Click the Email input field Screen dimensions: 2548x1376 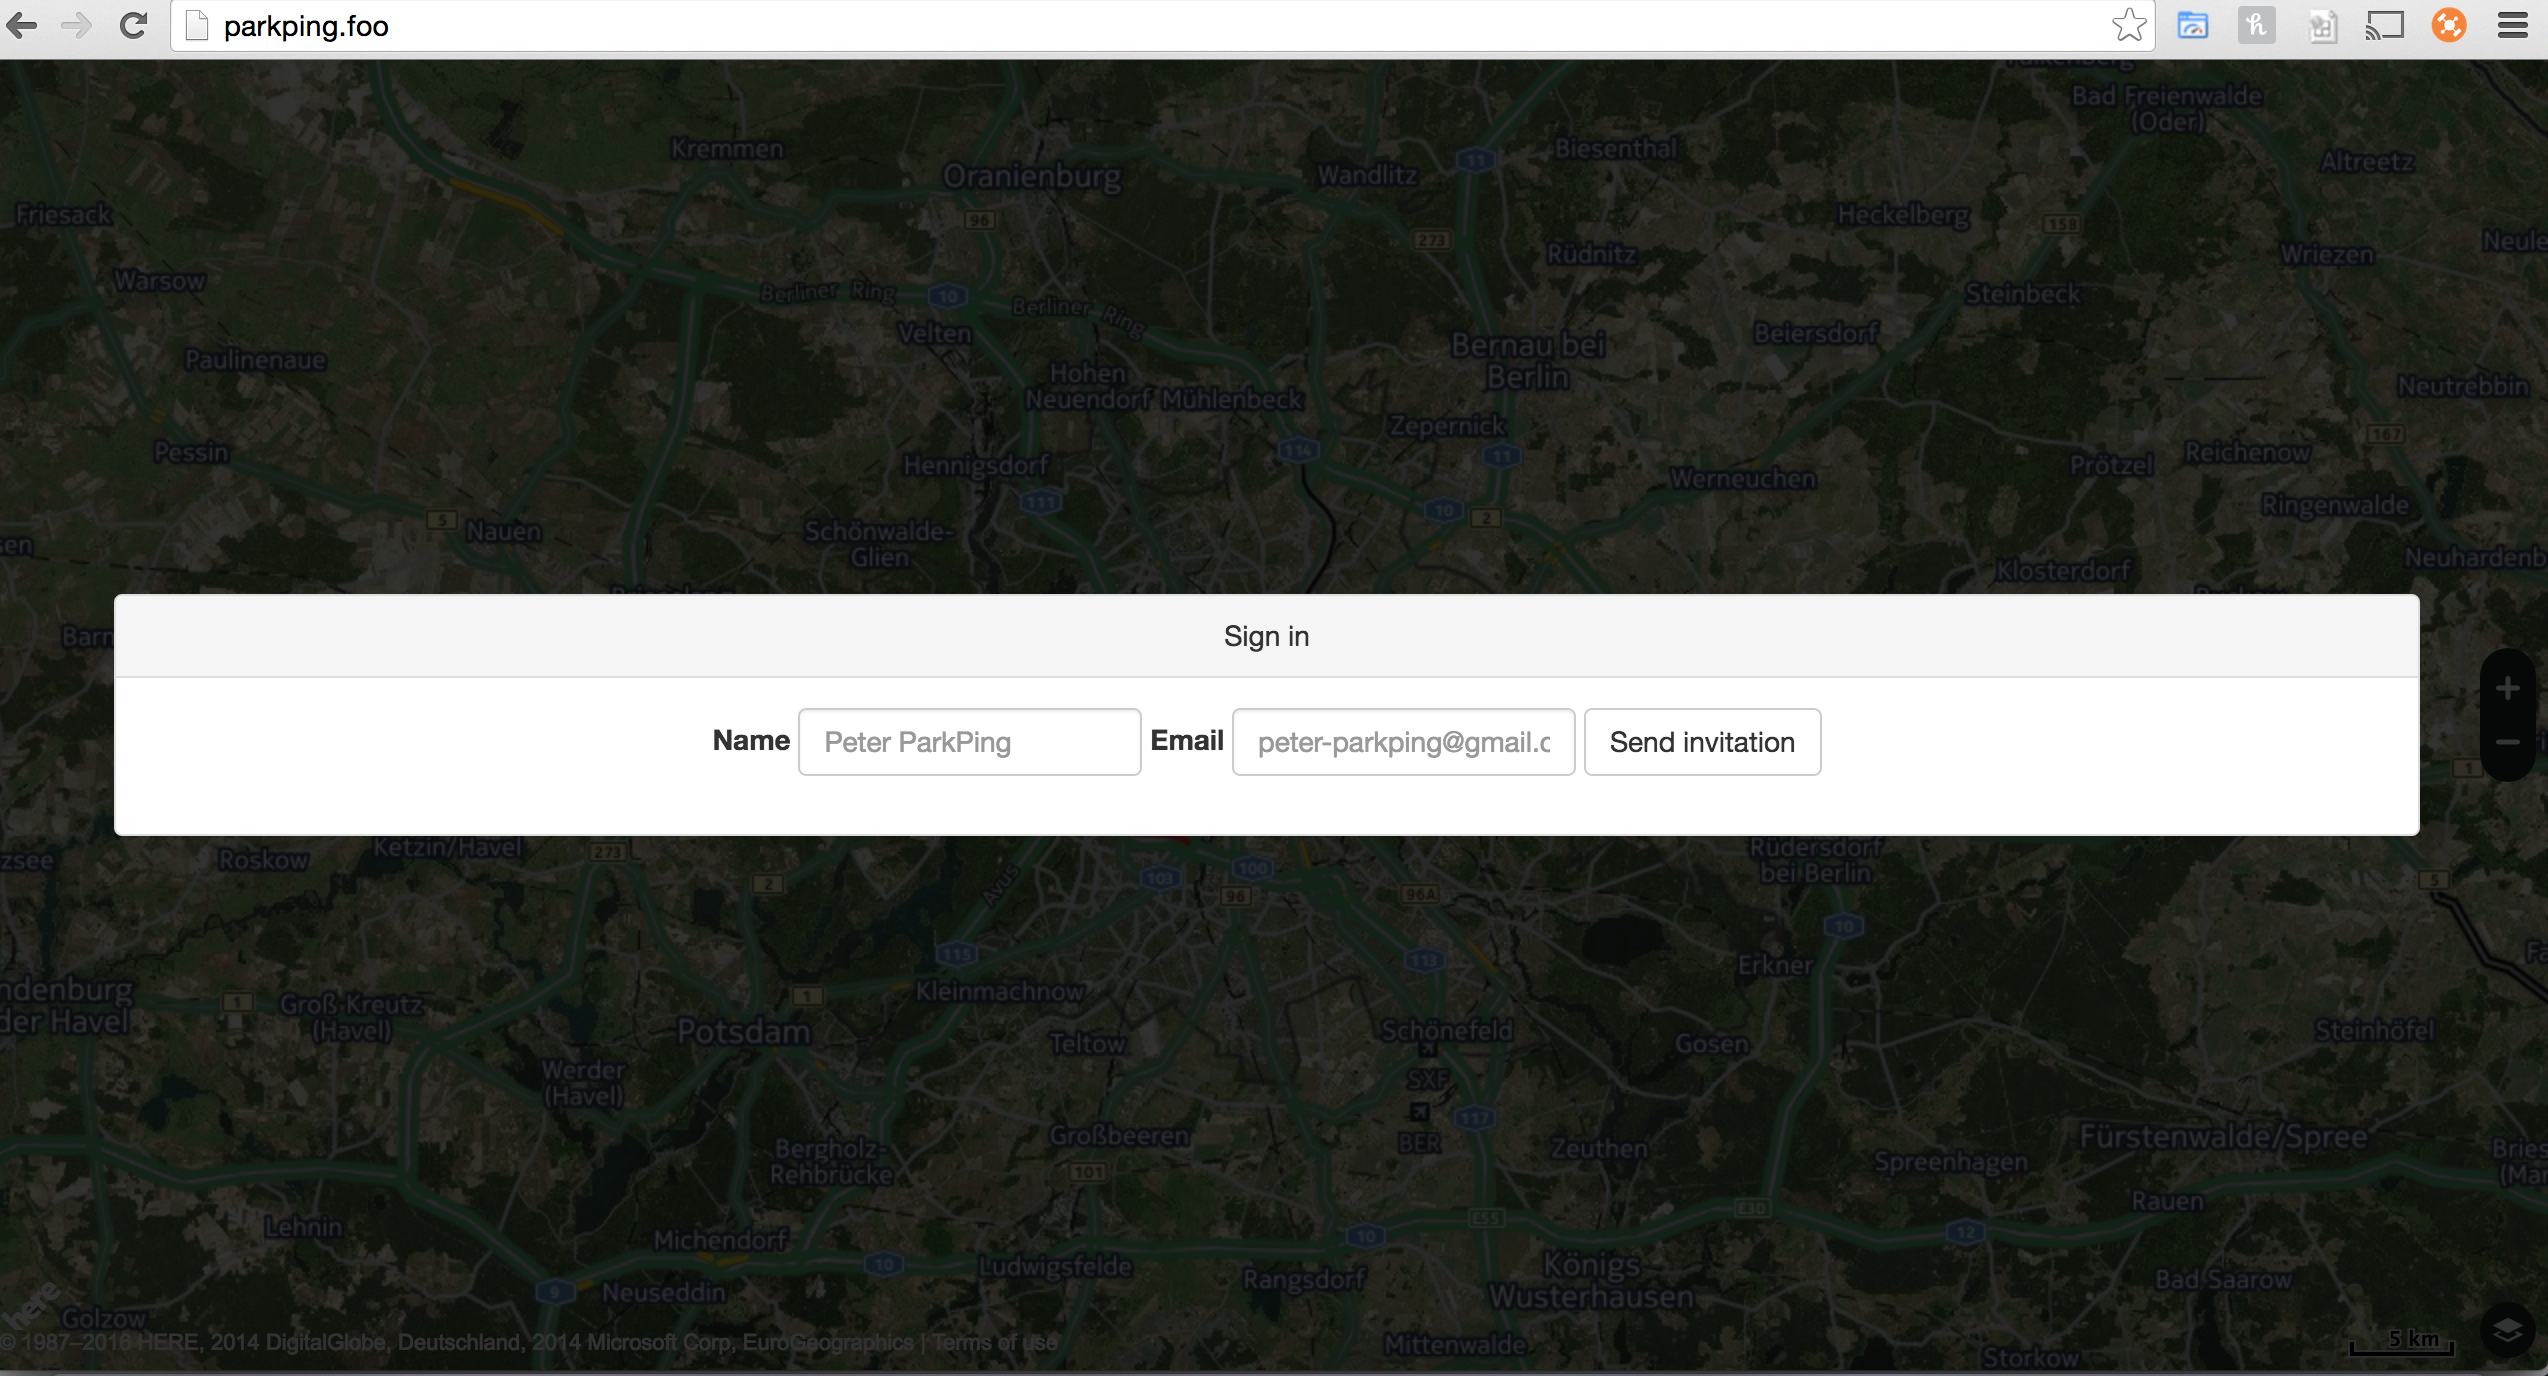tap(1403, 742)
